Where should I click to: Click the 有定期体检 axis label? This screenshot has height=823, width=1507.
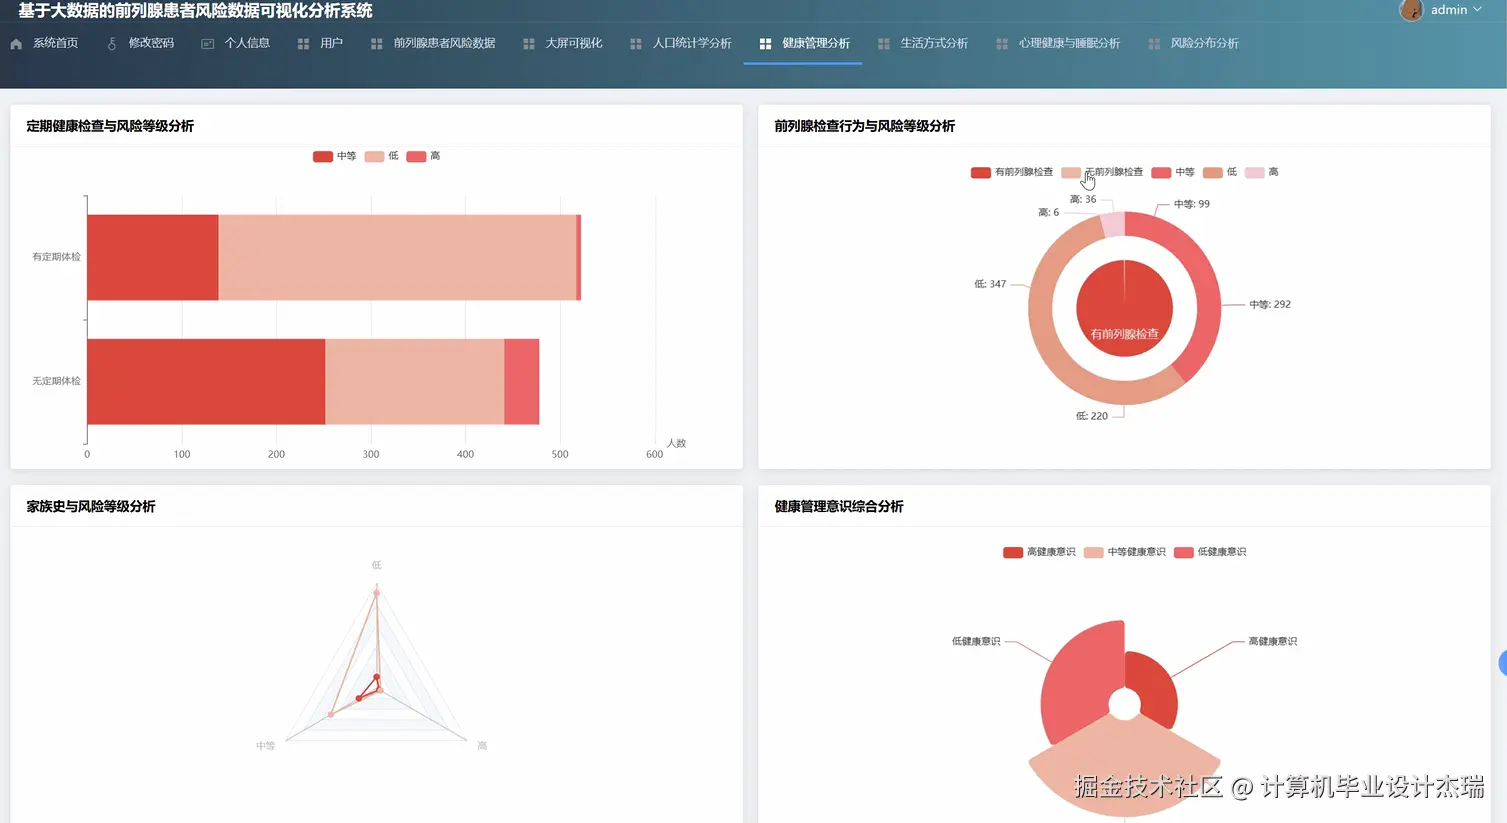click(56, 257)
